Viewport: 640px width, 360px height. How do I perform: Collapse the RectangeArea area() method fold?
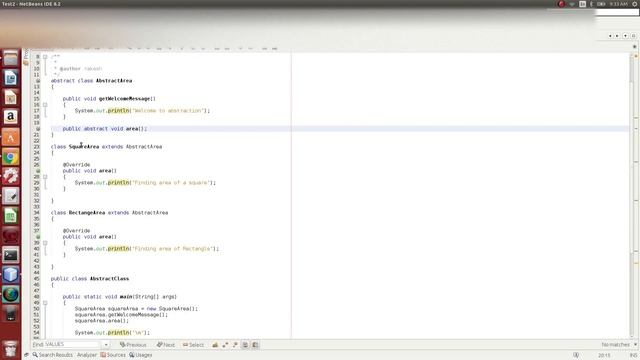(x=45, y=243)
